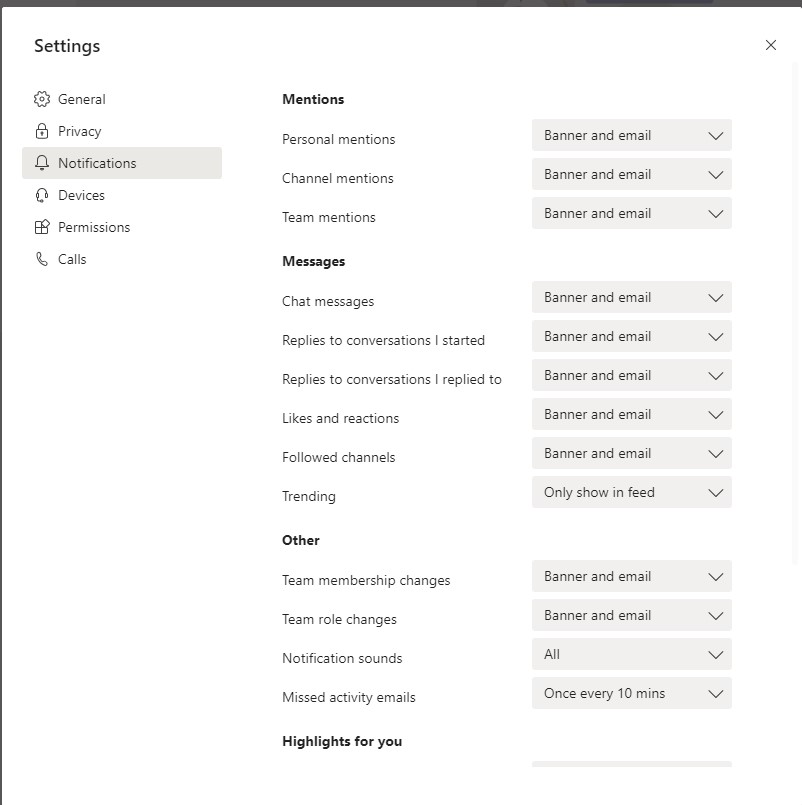This screenshot has height=805, width=802.
Task: Expand the Missed activity emails dropdown
Action: 631,693
